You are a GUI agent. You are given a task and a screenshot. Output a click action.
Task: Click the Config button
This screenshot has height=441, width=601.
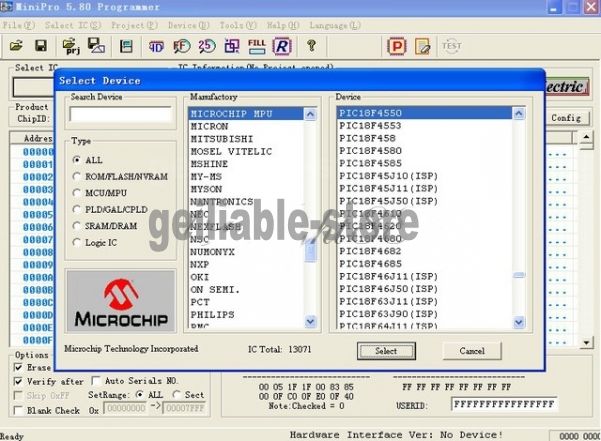point(566,118)
